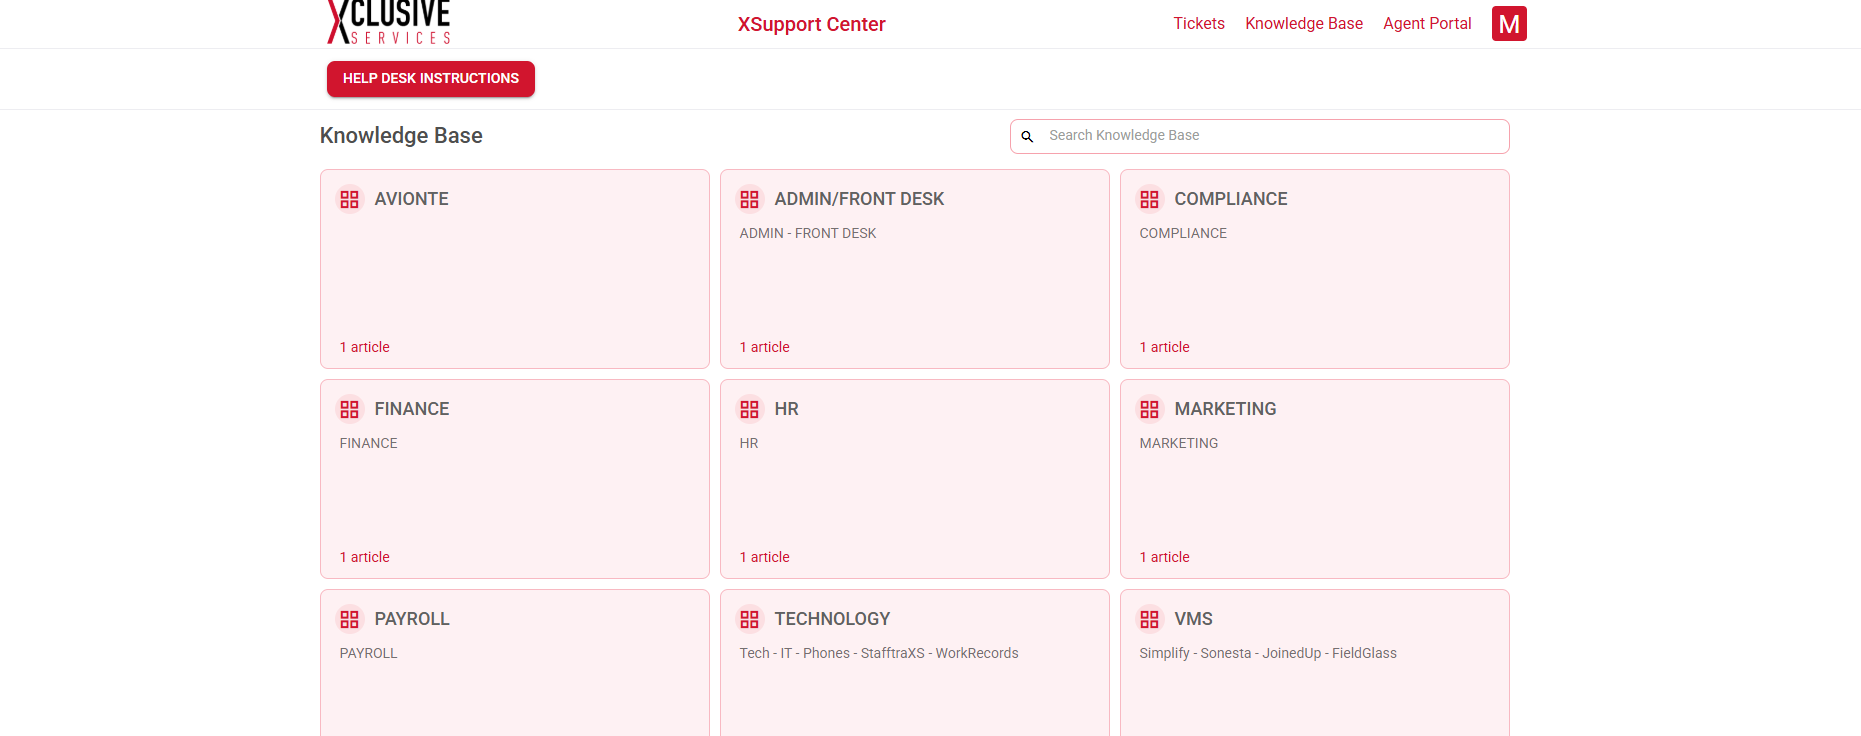Go to the Tickets page

point(1198,24)
